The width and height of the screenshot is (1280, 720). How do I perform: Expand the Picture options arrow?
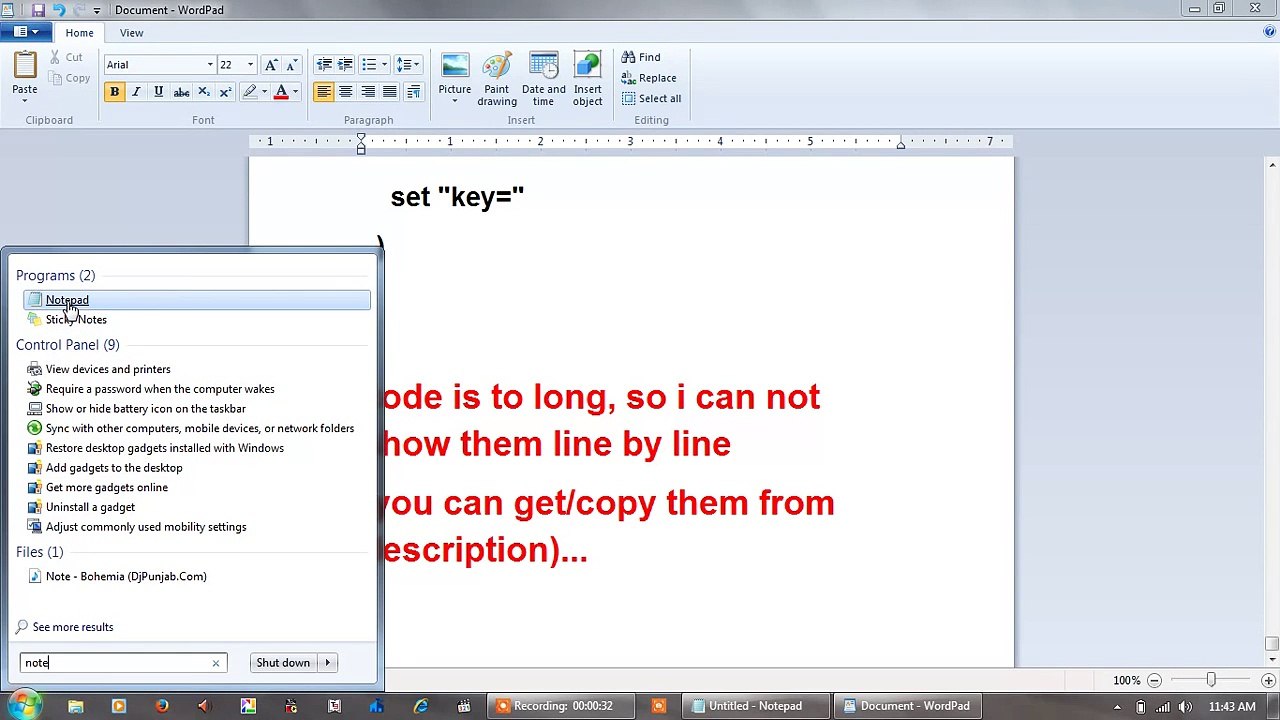coord(454,102)
